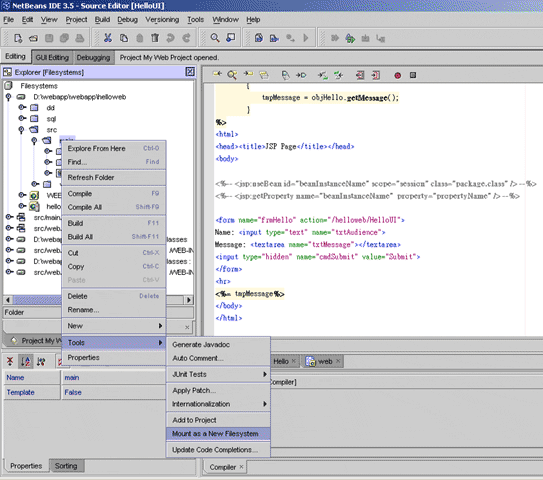The image size is (543, 480).
Task: Click the stop square icon in editor toolbar
Action: click(413, 75)
